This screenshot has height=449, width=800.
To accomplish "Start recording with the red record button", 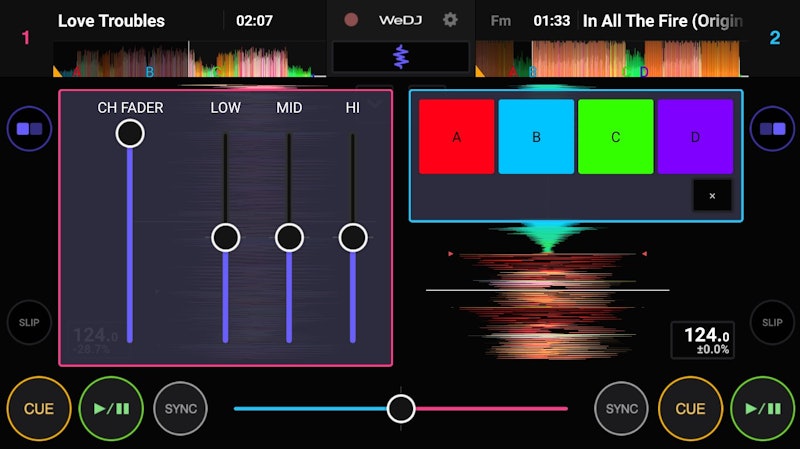I will click(x=351, y=20).
